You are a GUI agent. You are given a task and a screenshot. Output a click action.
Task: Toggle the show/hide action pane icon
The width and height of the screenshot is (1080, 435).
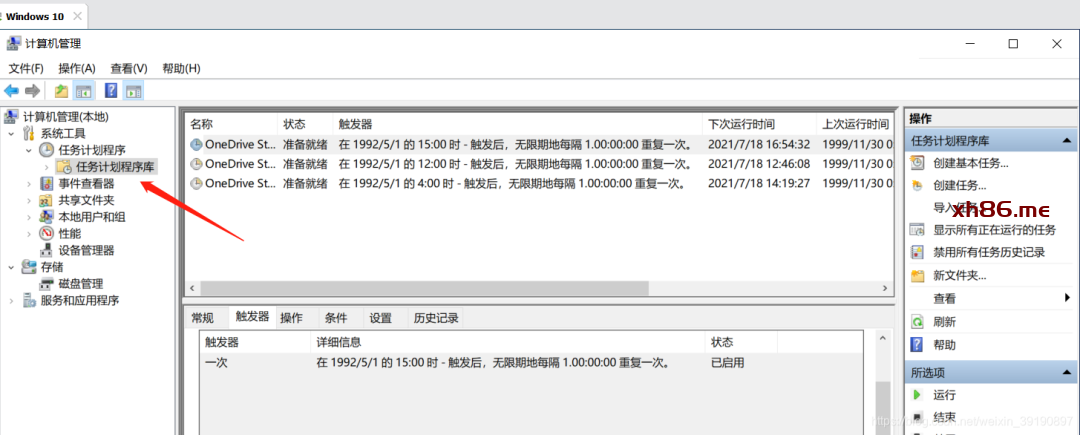click(x=134, y=91)
